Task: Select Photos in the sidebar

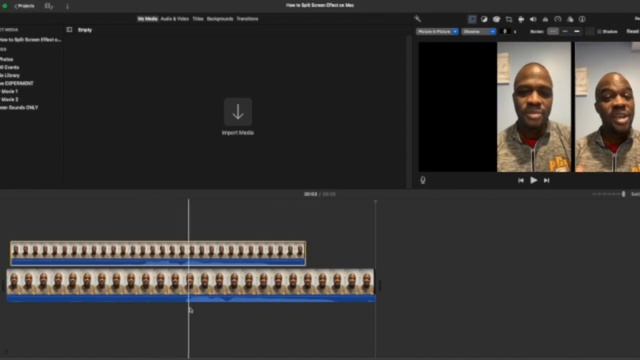Action: click(x=7, y=59)
